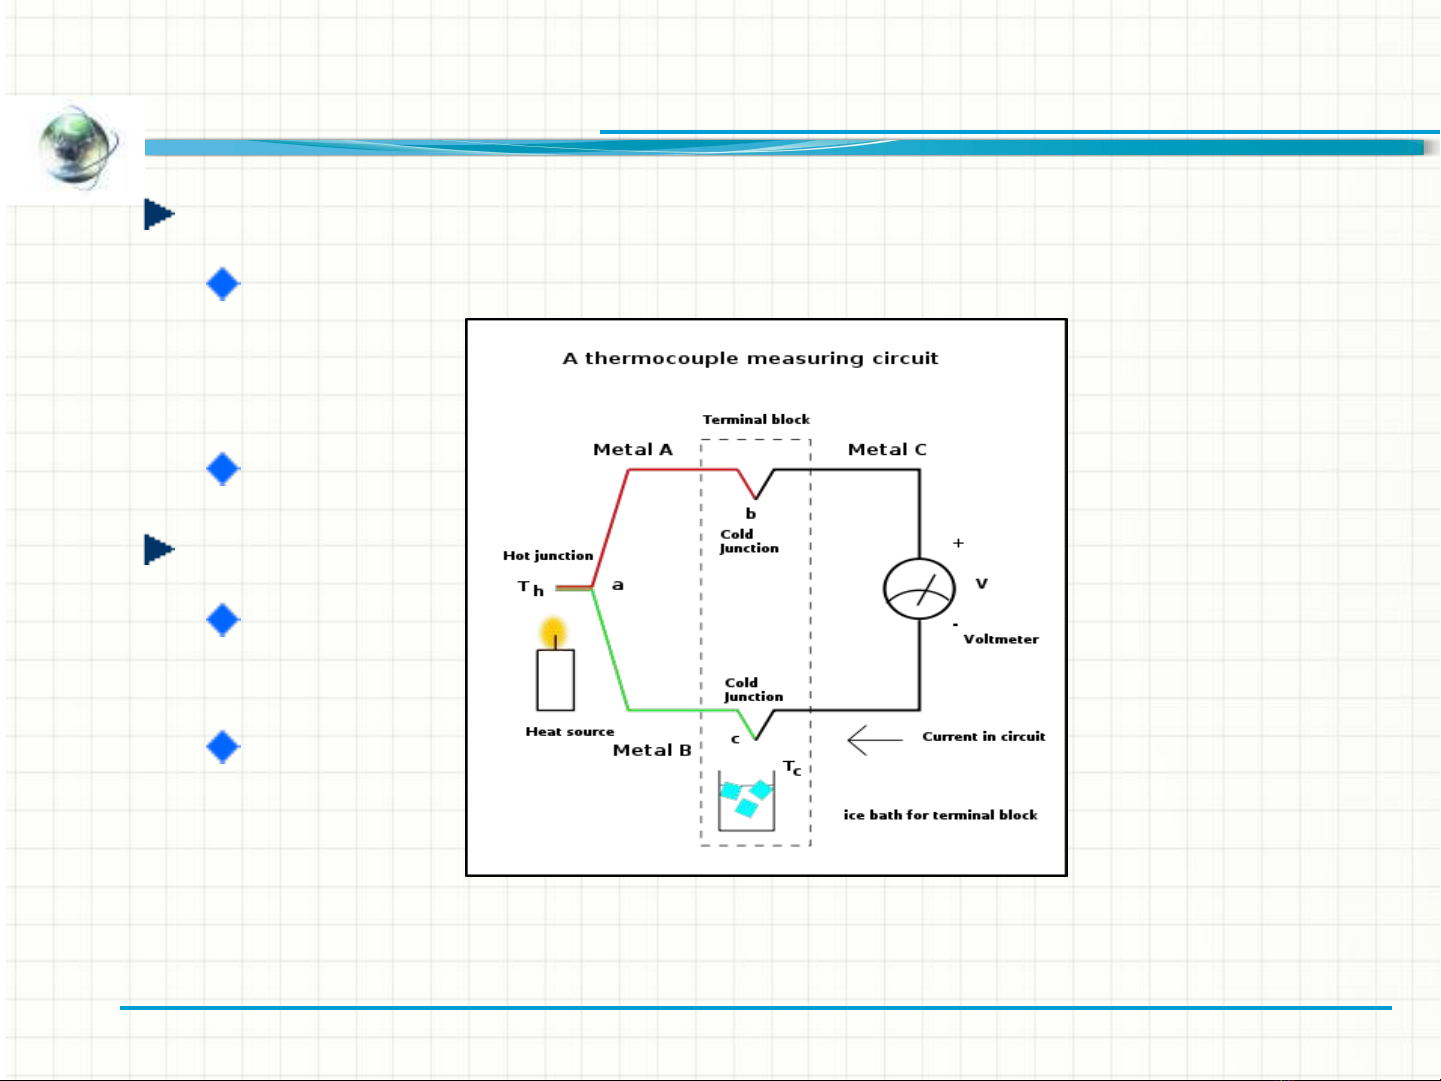This screenshot has height=1081, width=1441.
Task: Click the diagram title 'A thermocouple measuring circuit'
Action: click(750, 358)
